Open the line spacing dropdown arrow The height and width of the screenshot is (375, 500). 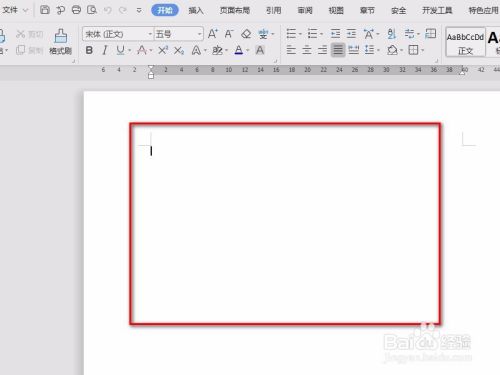coord(378,51)
